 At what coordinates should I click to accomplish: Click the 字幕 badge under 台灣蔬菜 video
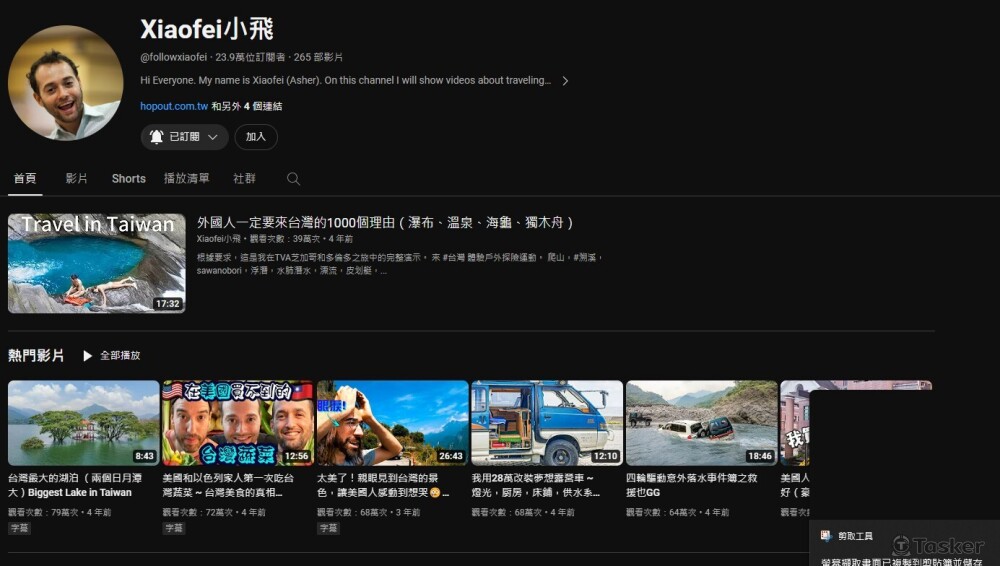click(x=173, y=528)
